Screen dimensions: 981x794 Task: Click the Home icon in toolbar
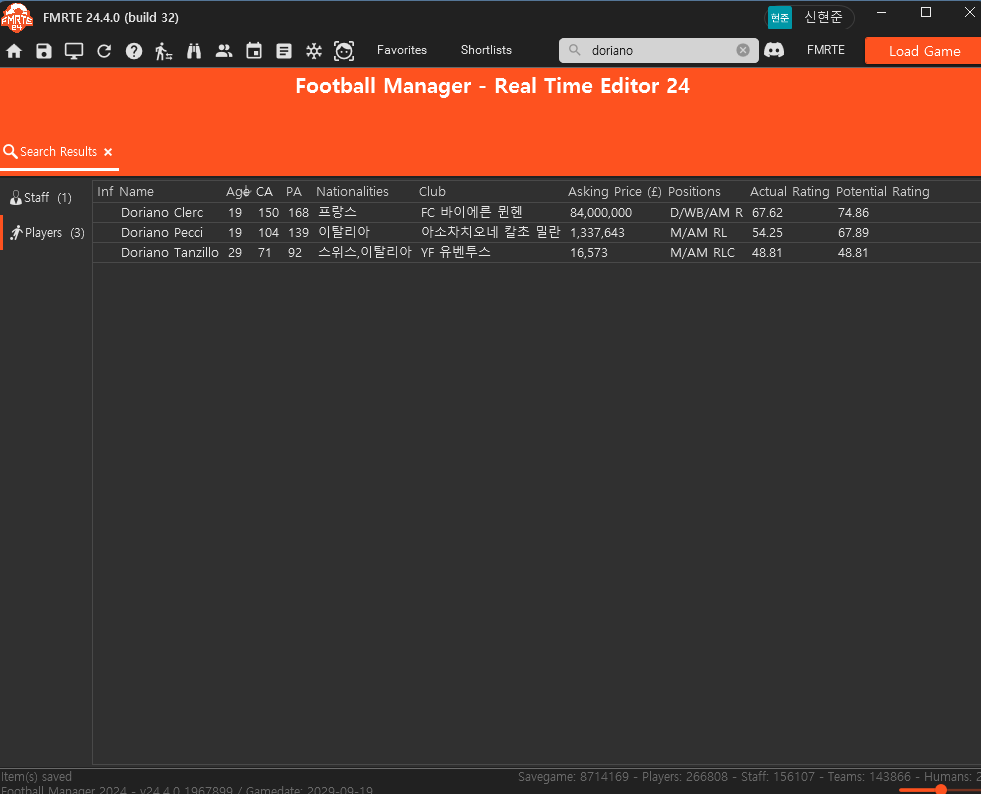coord(14,51)
